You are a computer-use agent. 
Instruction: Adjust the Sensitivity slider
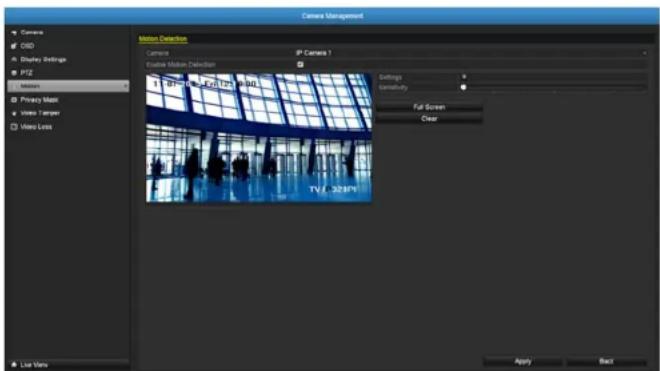[554, 88]
